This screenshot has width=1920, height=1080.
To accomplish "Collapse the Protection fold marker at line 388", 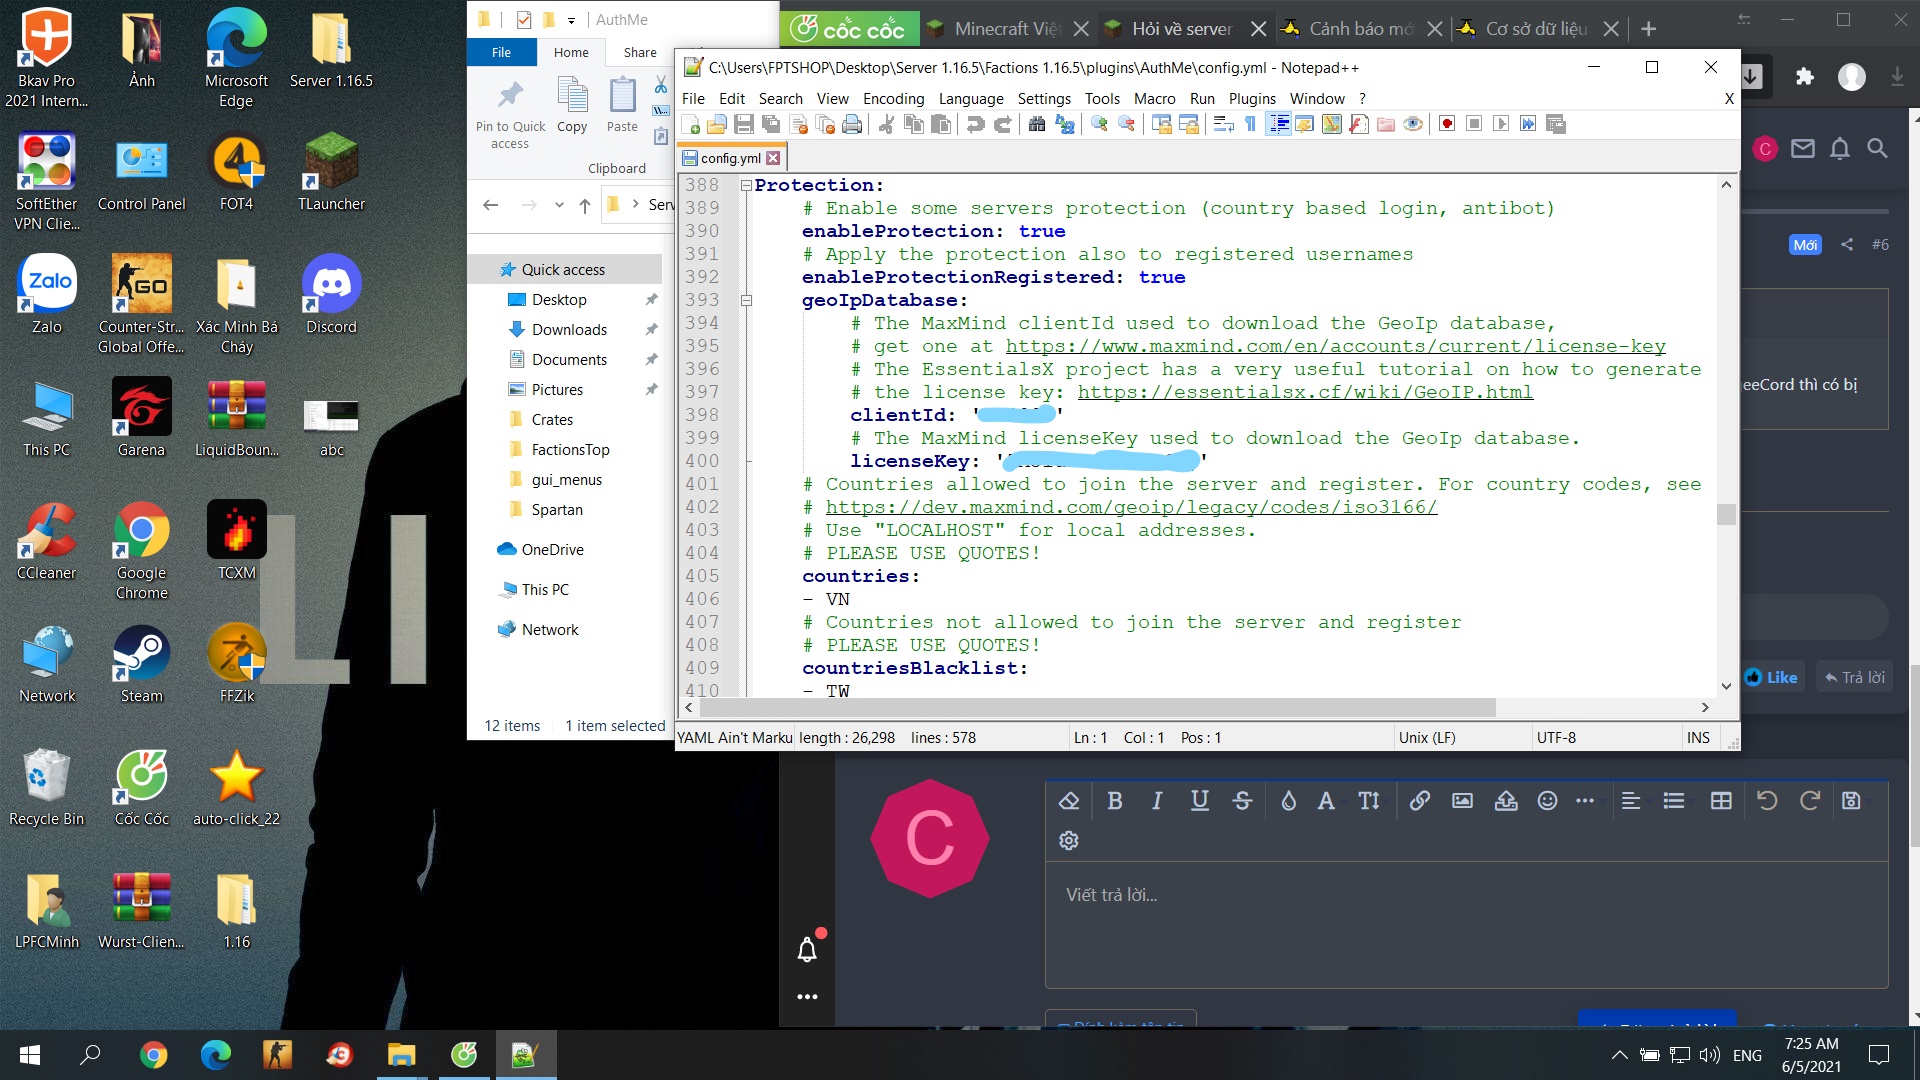I will 746,186.
